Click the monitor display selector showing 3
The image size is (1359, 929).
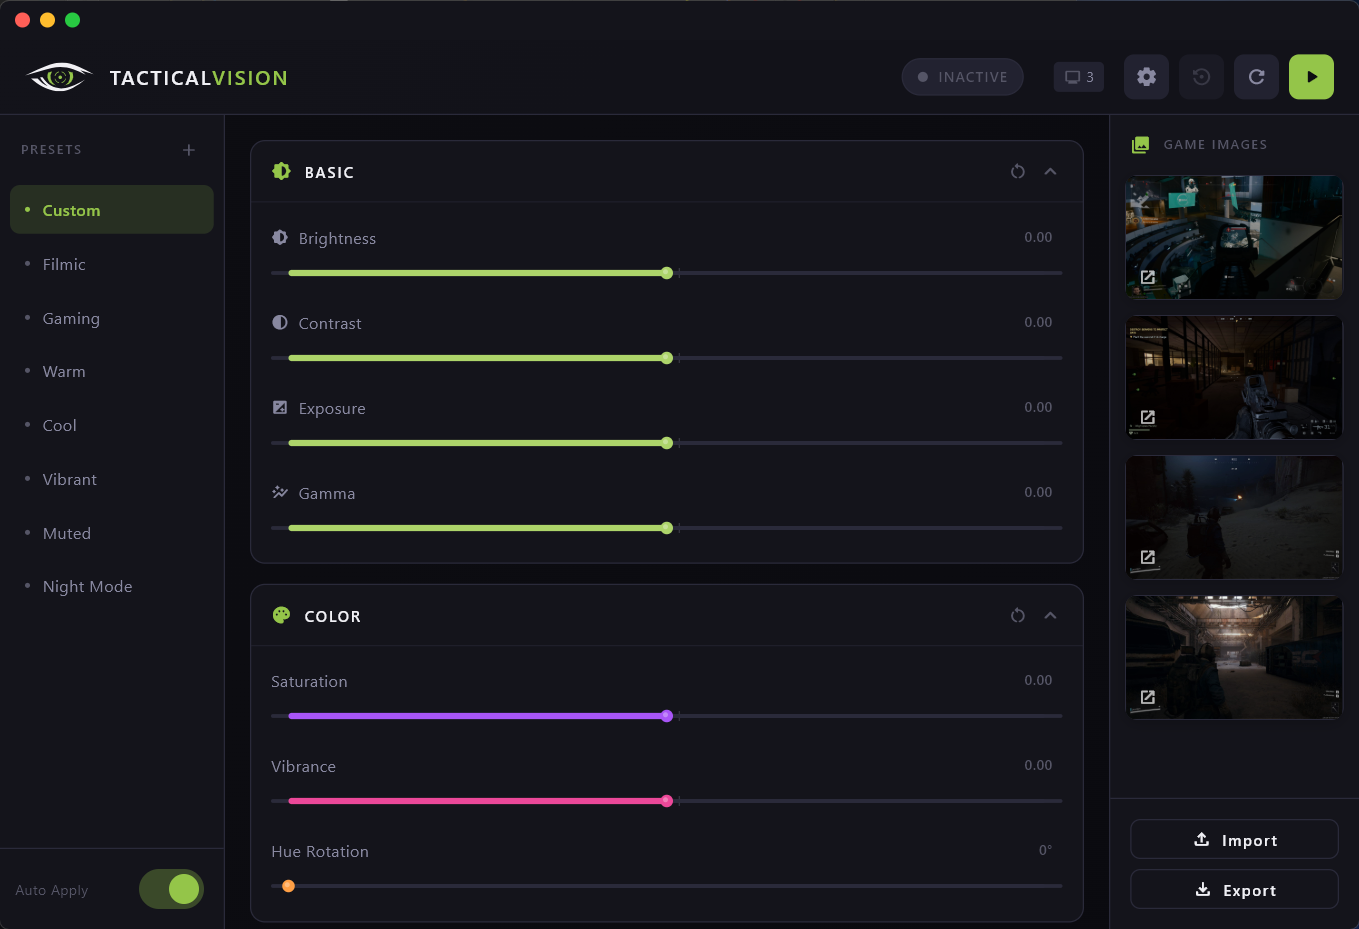click(x=1078, y=76)
